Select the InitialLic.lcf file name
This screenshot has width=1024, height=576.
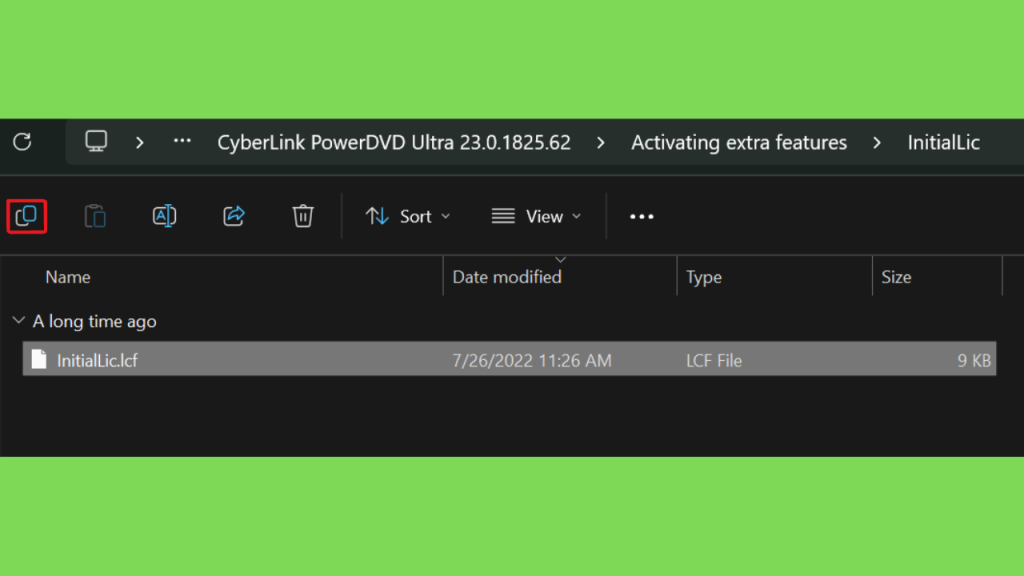coord(97,360)
